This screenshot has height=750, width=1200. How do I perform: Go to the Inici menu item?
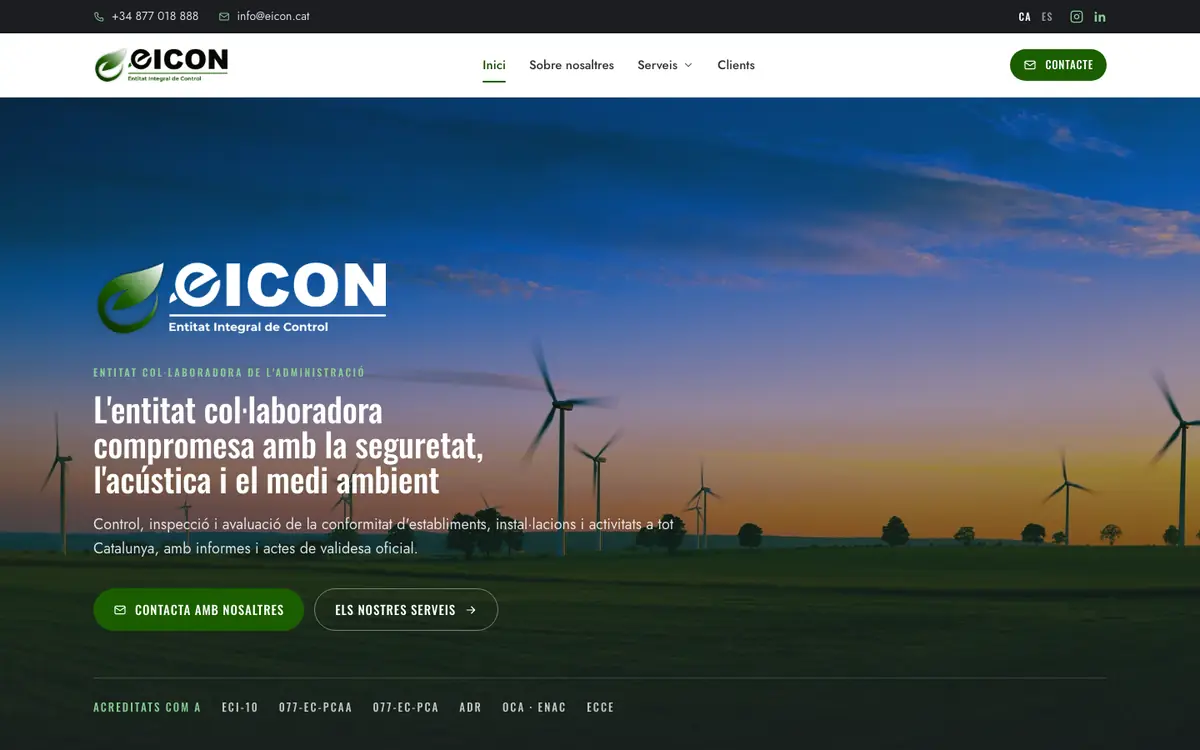tap(494, 65)
